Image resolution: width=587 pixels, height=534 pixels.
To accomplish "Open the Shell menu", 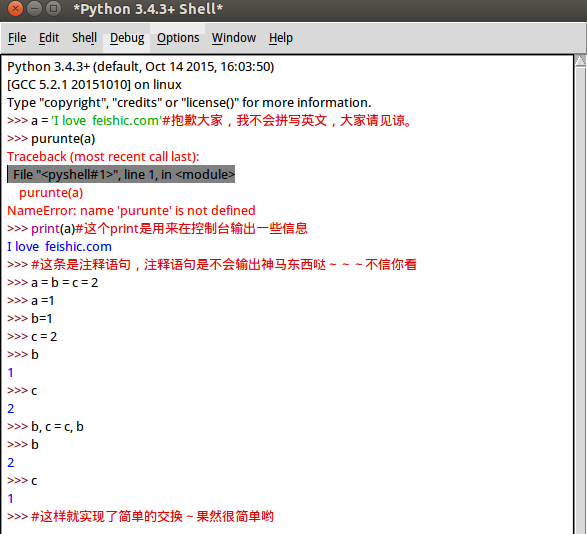I will tap(84, 38).
